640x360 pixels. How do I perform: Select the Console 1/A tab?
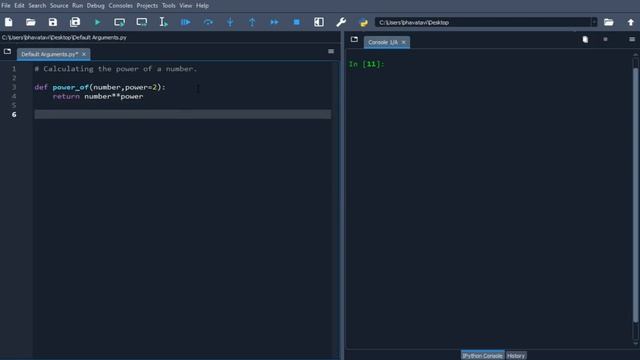pos(382,42)
